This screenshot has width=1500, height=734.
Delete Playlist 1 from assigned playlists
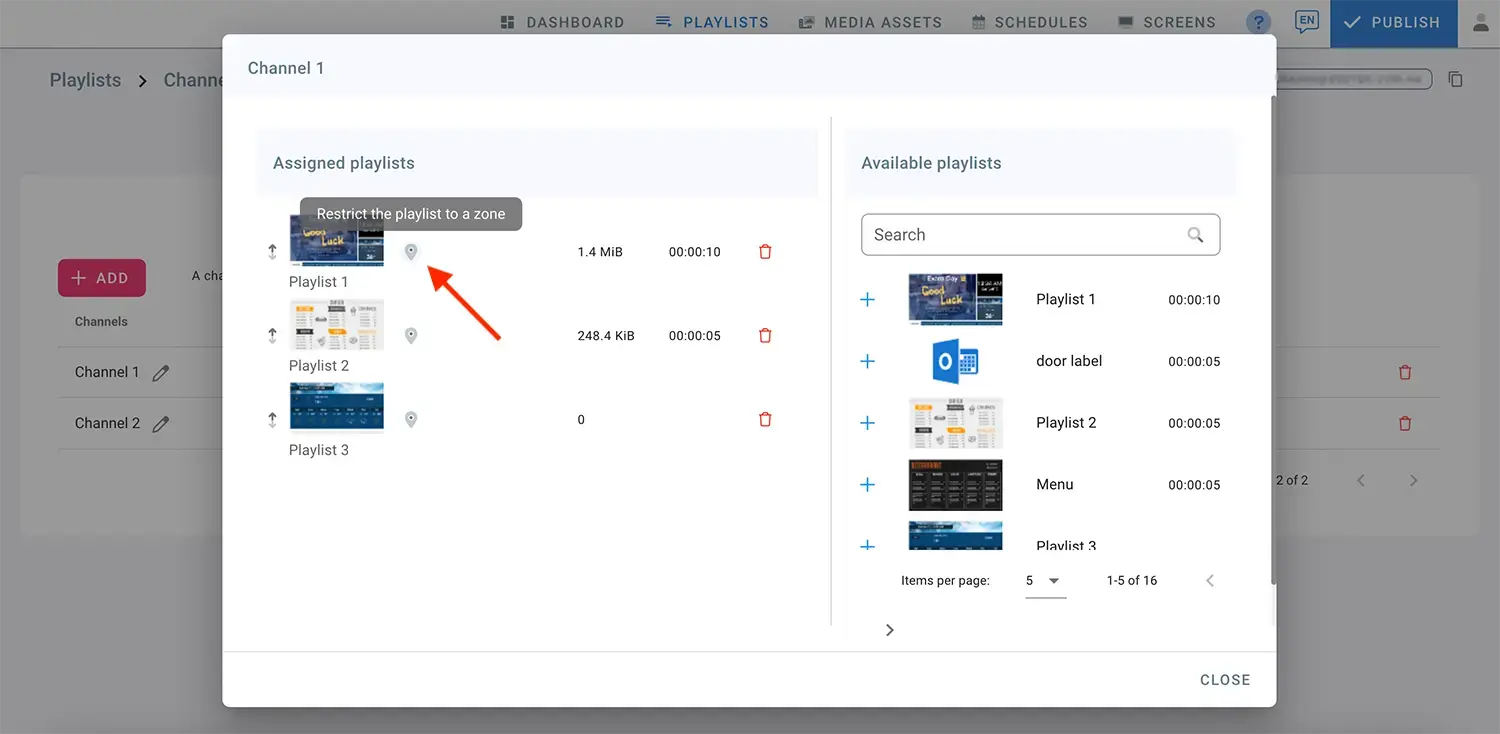pyautogui.click(x=765, y=252)
